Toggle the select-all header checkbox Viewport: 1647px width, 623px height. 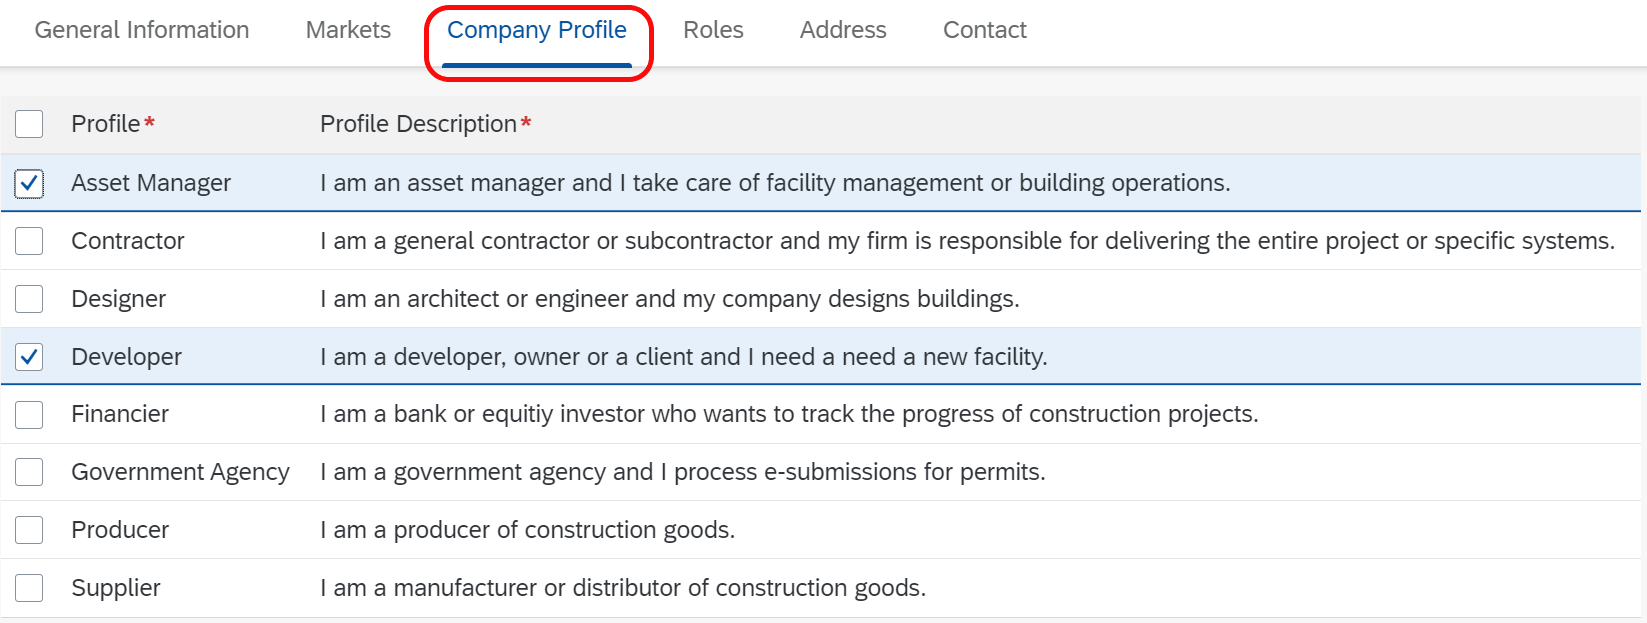tap(29, 124)
